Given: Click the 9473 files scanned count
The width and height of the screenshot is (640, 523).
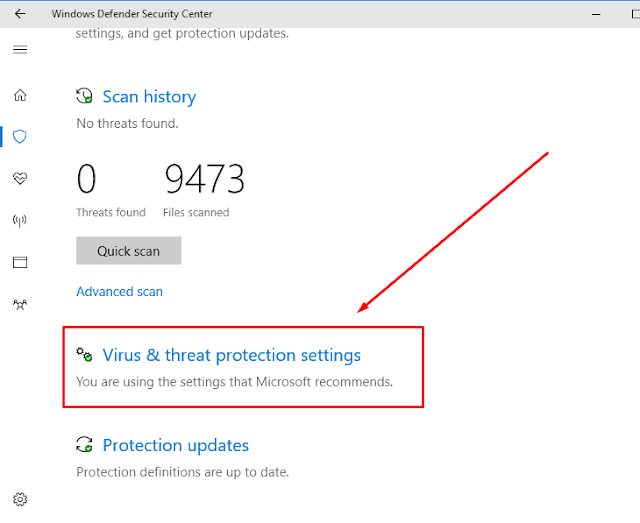Looking at the screenshot, I should (204, 179).
